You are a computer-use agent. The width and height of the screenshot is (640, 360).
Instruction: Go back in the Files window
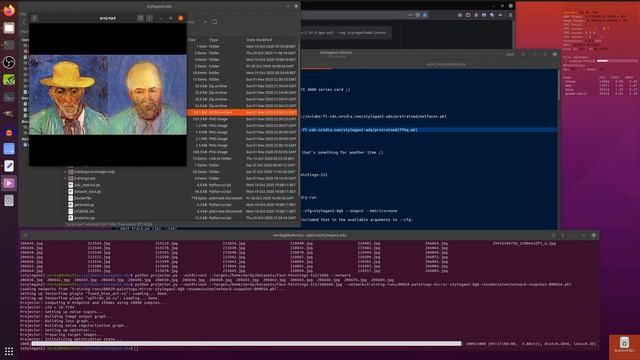pyautogui.click(x=24, y=22)
